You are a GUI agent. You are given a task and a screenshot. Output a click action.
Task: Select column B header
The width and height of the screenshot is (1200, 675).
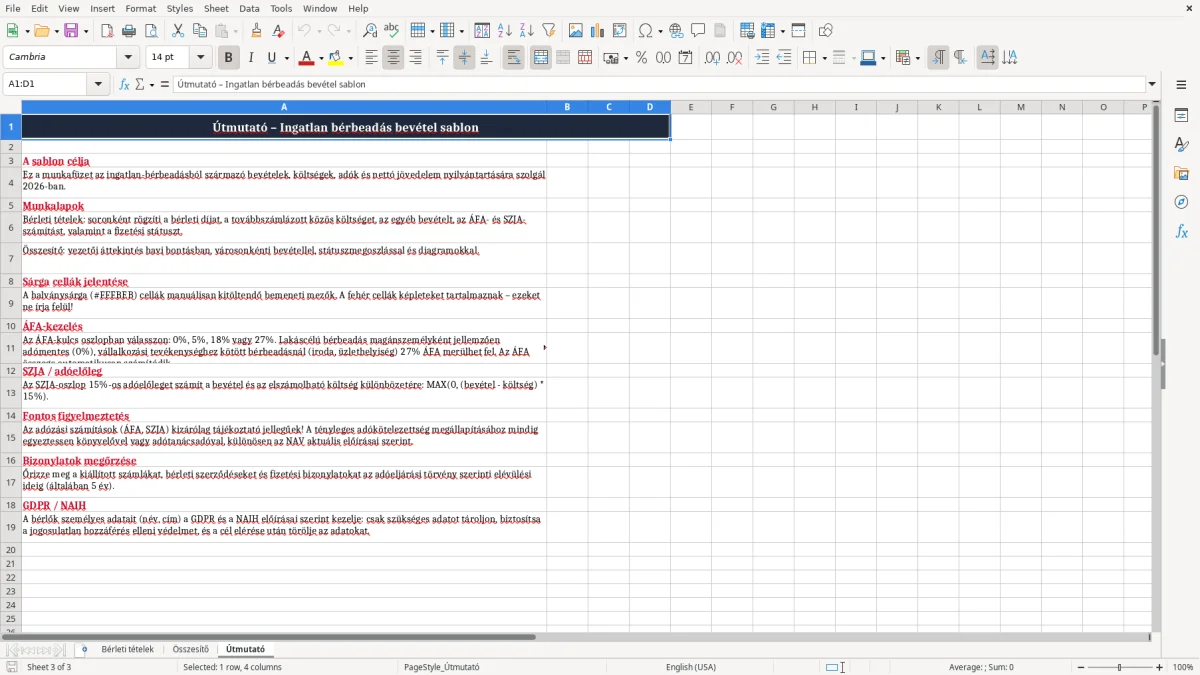(x=567, y=107)
